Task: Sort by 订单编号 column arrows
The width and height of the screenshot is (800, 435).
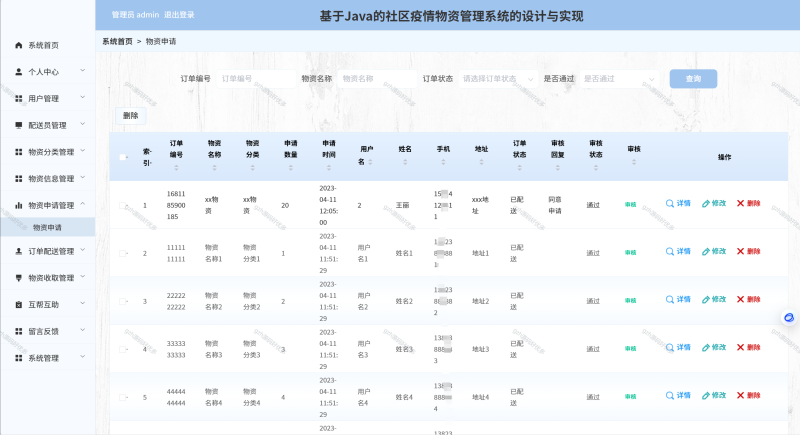Action: [x=177, y=167]
